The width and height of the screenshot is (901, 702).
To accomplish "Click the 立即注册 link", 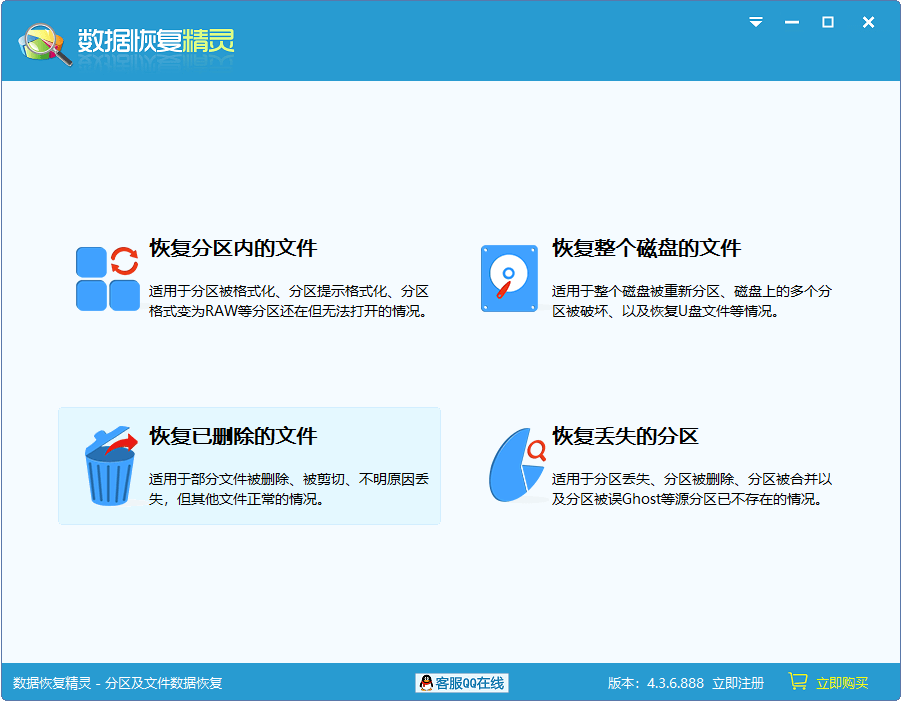I will [738, 683].
